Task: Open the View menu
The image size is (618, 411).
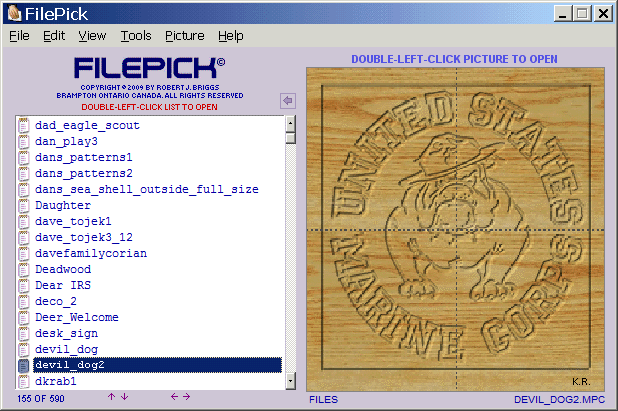Action: point(92,36)
